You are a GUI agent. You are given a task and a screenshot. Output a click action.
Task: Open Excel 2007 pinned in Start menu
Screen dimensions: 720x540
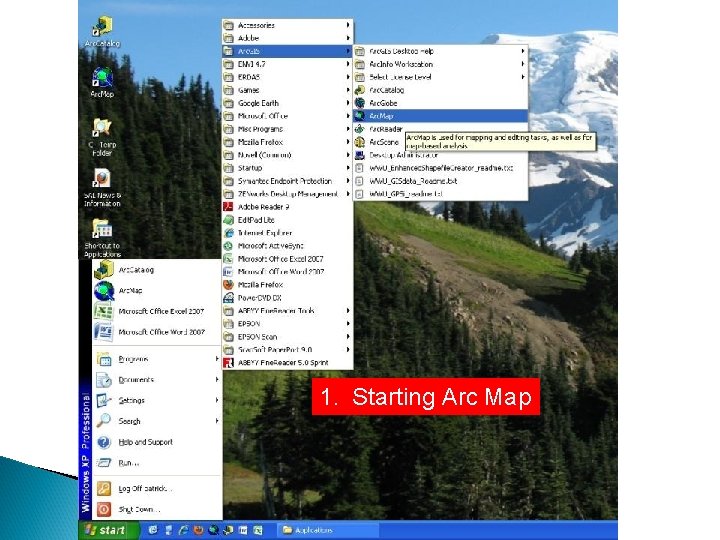[157, 311]
